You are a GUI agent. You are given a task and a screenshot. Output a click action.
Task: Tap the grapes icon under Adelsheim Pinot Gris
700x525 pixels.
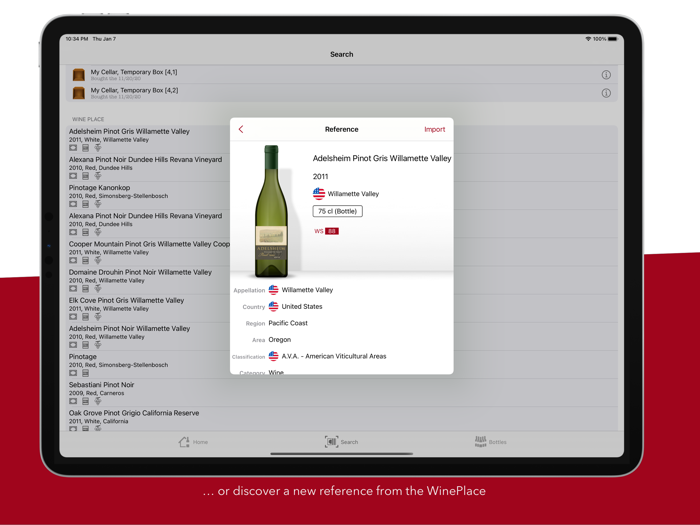tap(98, 148)
